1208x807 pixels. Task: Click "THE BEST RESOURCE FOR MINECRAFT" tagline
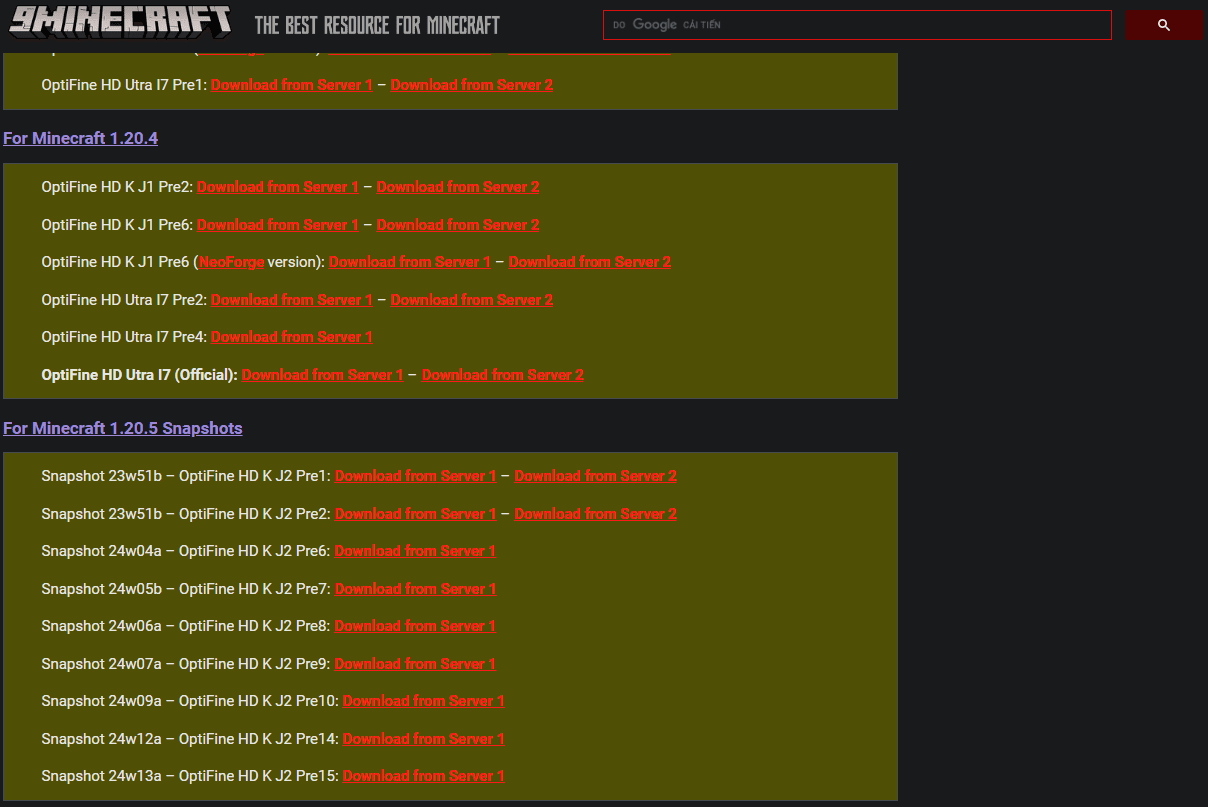click(377, 25)
